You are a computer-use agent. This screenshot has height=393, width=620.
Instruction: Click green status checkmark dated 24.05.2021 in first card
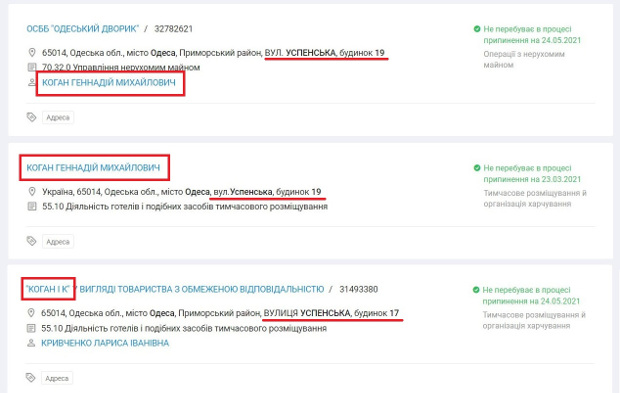tap(477, 29)
